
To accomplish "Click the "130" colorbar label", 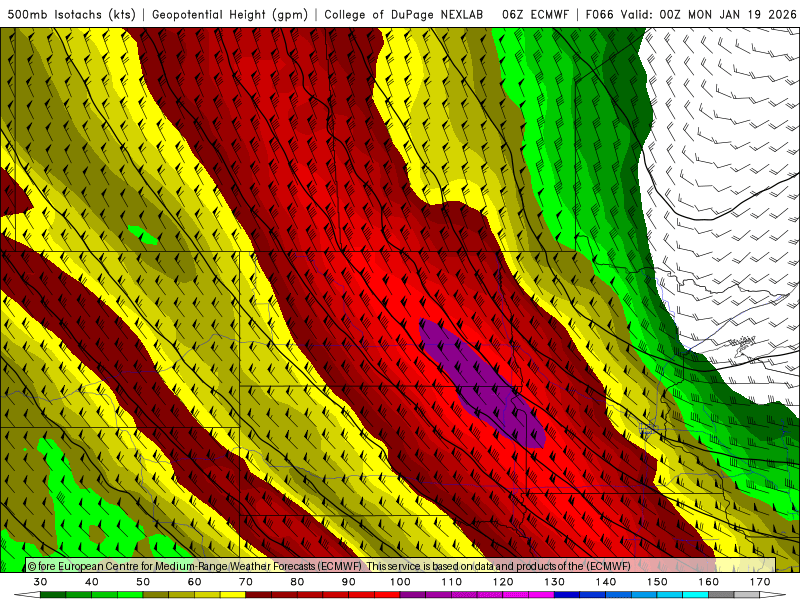I will pos(555,582).
